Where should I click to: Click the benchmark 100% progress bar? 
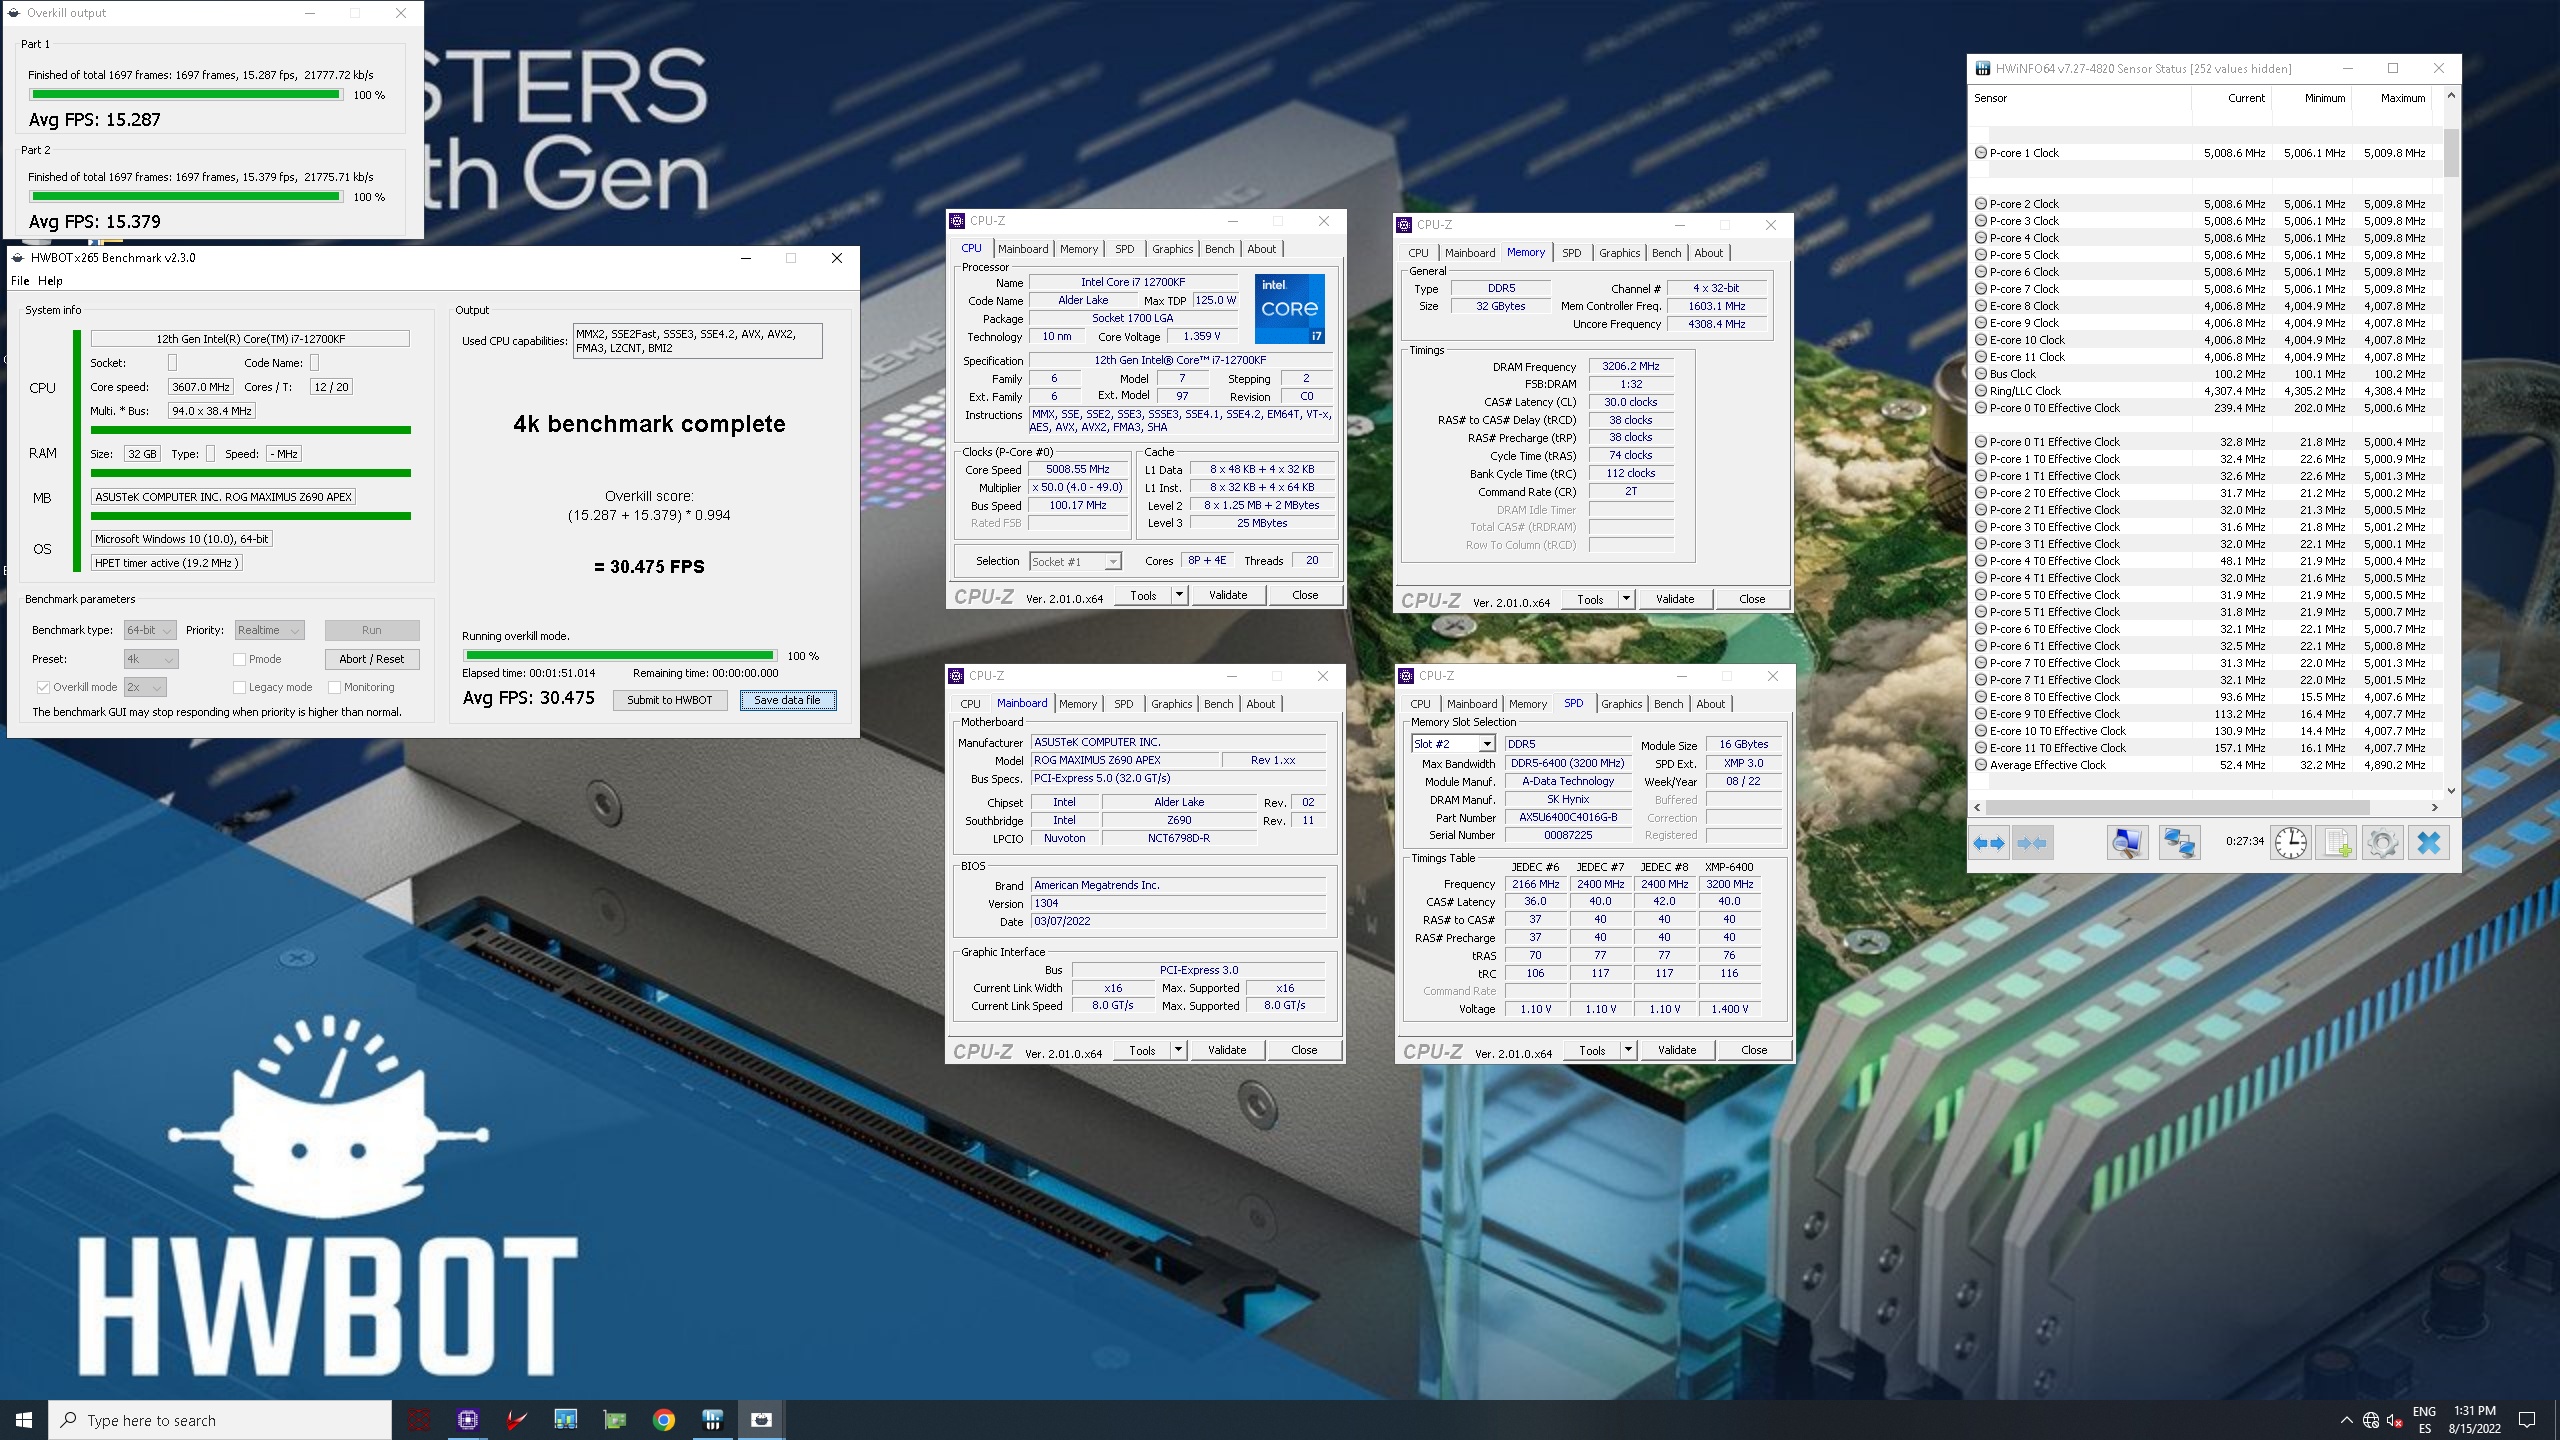click(x=619, y=656)
